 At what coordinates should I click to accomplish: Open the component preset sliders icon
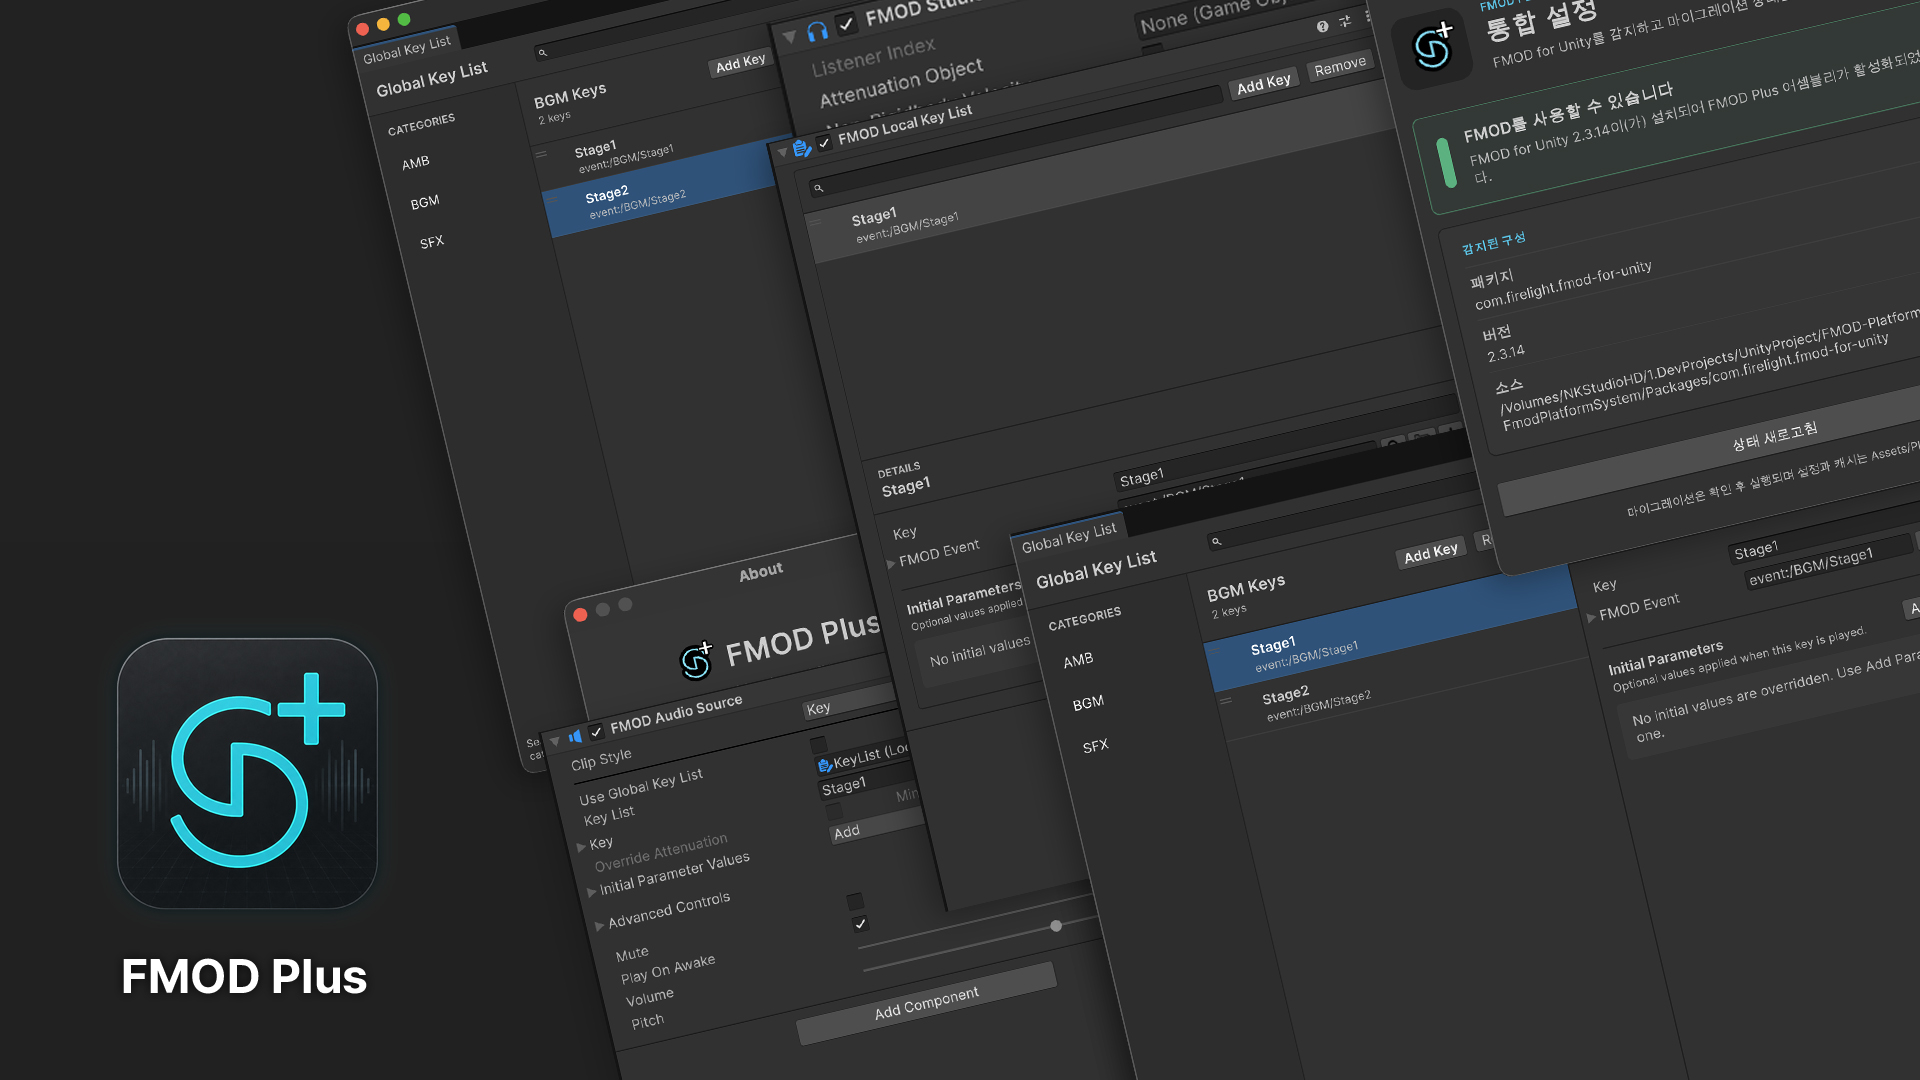coord(1345,21)
